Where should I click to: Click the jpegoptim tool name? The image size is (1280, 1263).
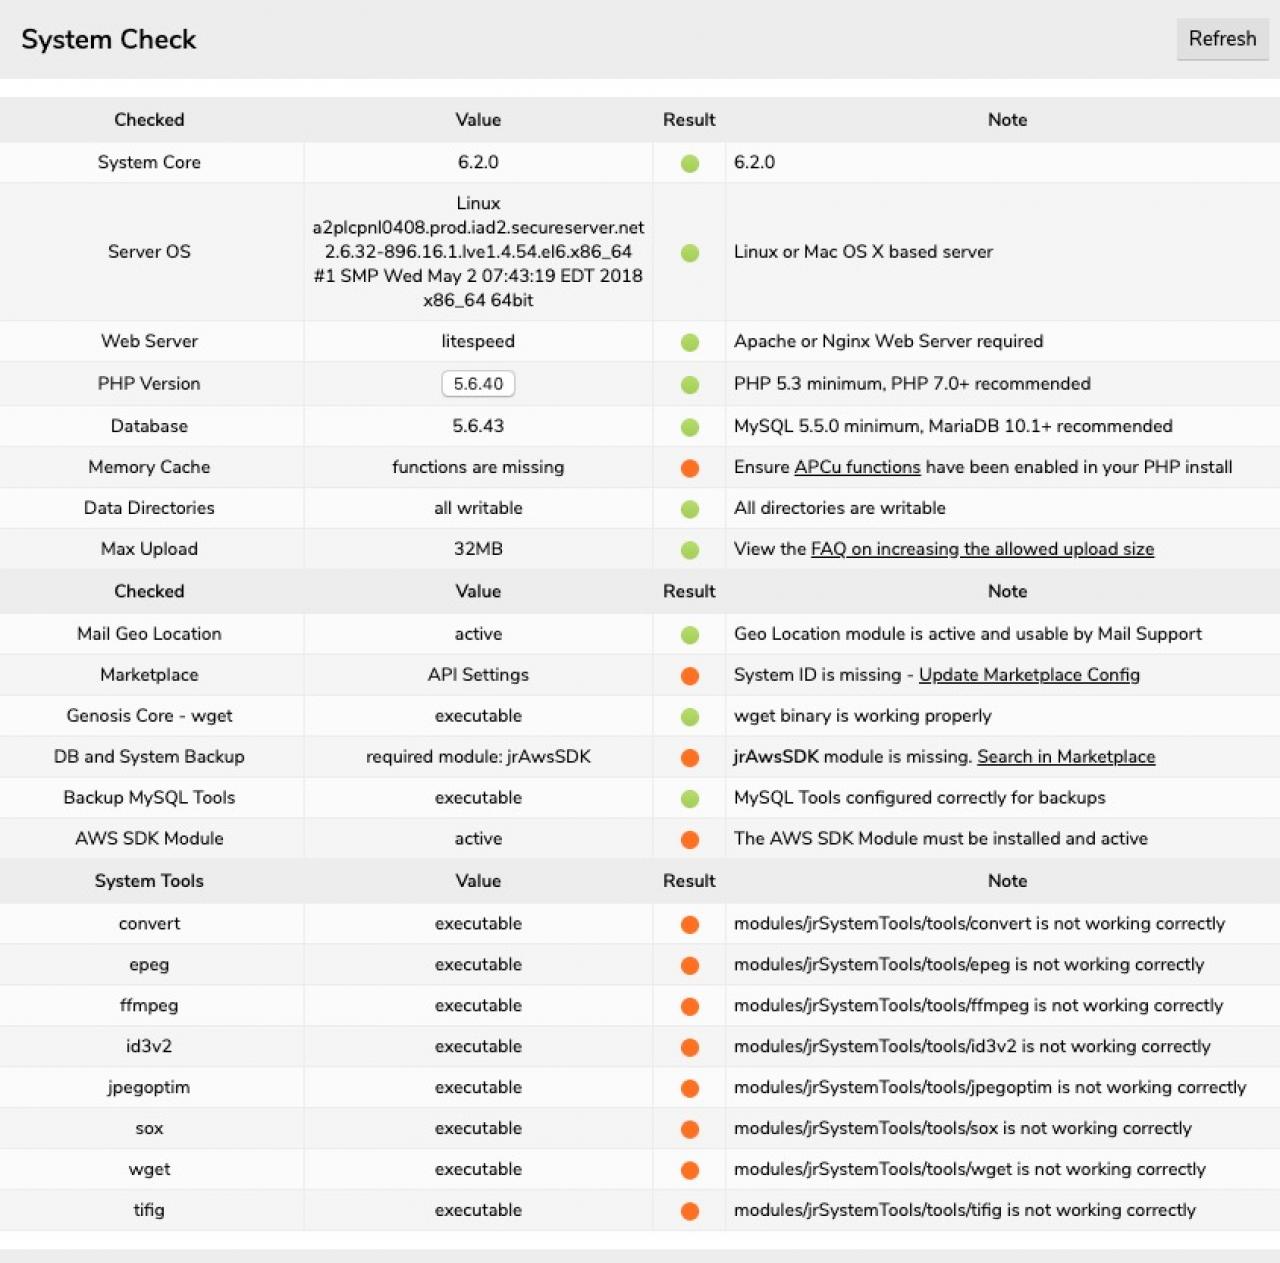coord(149,1087)
